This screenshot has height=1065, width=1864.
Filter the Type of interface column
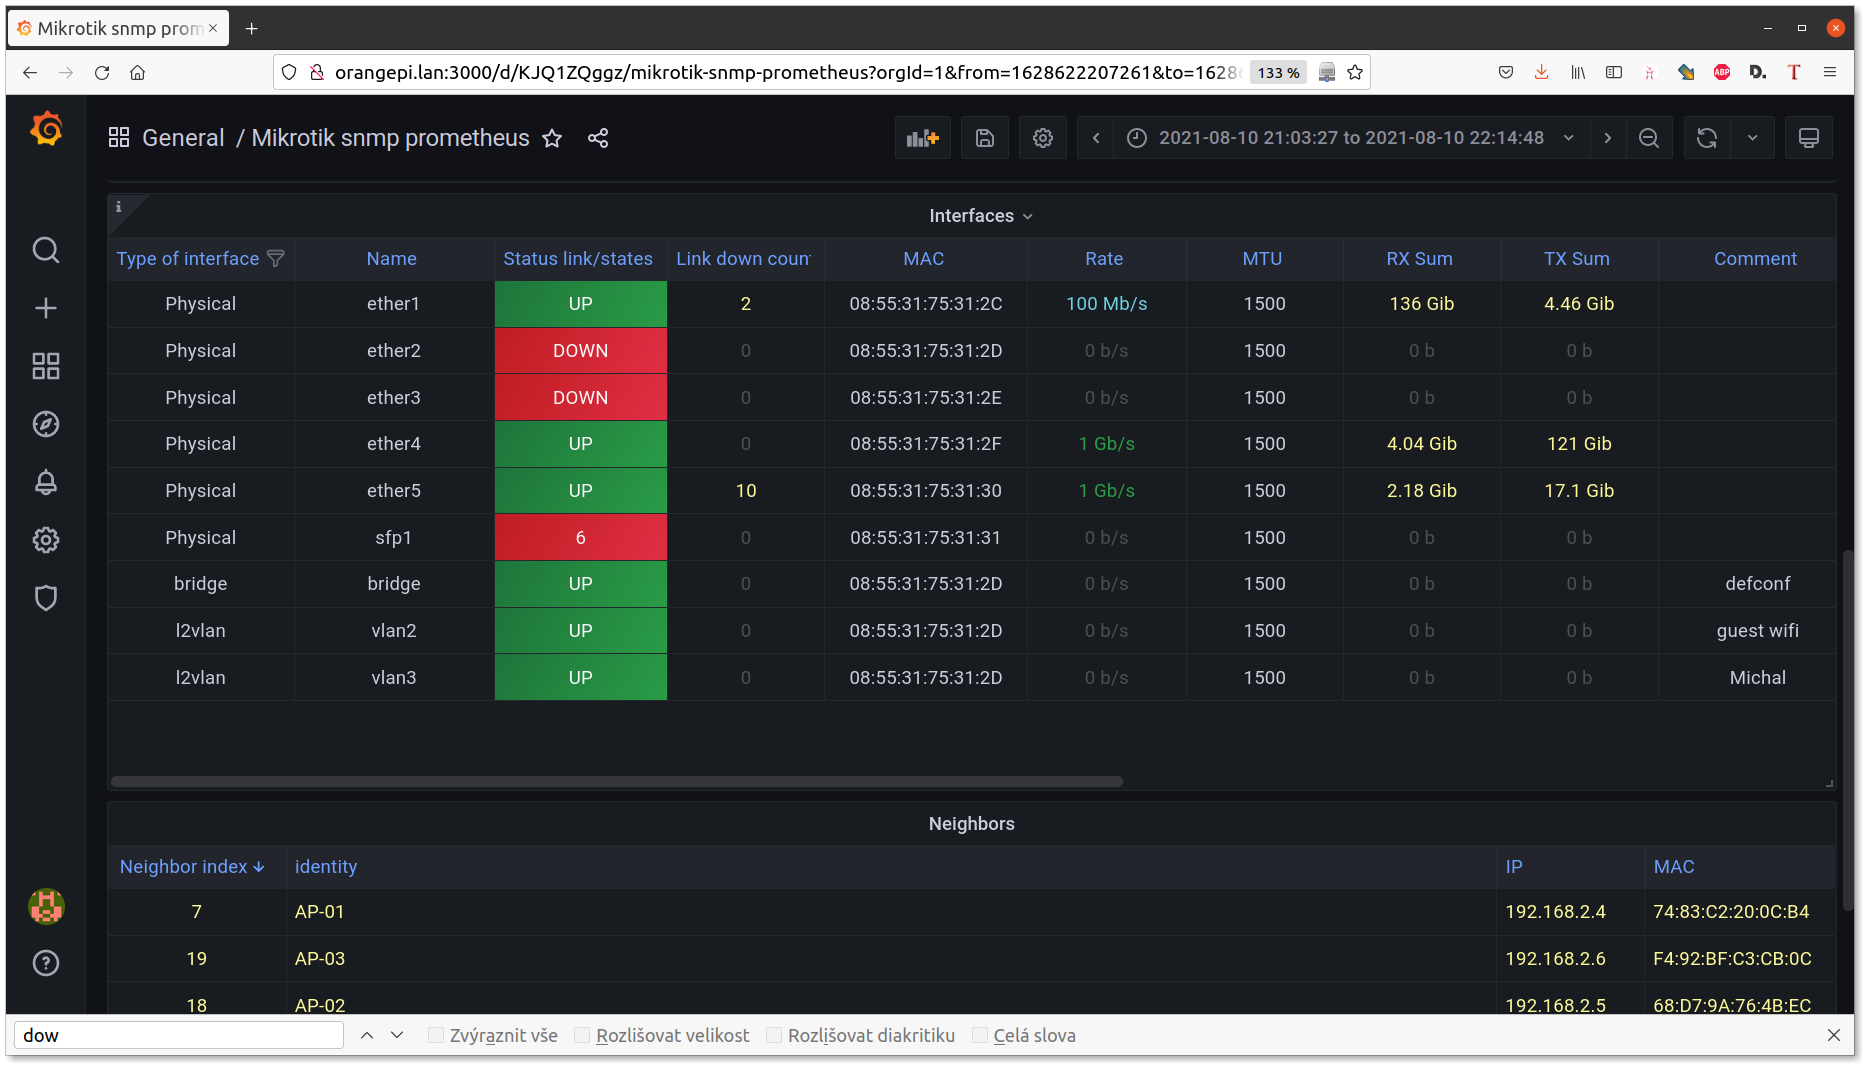276,259
